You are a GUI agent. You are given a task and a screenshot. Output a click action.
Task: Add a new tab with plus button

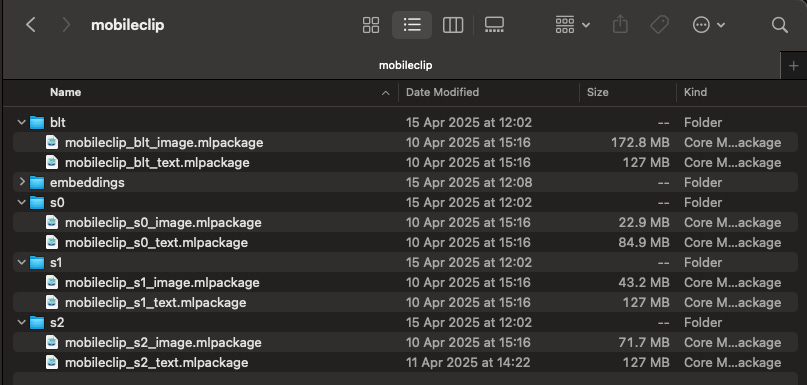tap(793, 66)
